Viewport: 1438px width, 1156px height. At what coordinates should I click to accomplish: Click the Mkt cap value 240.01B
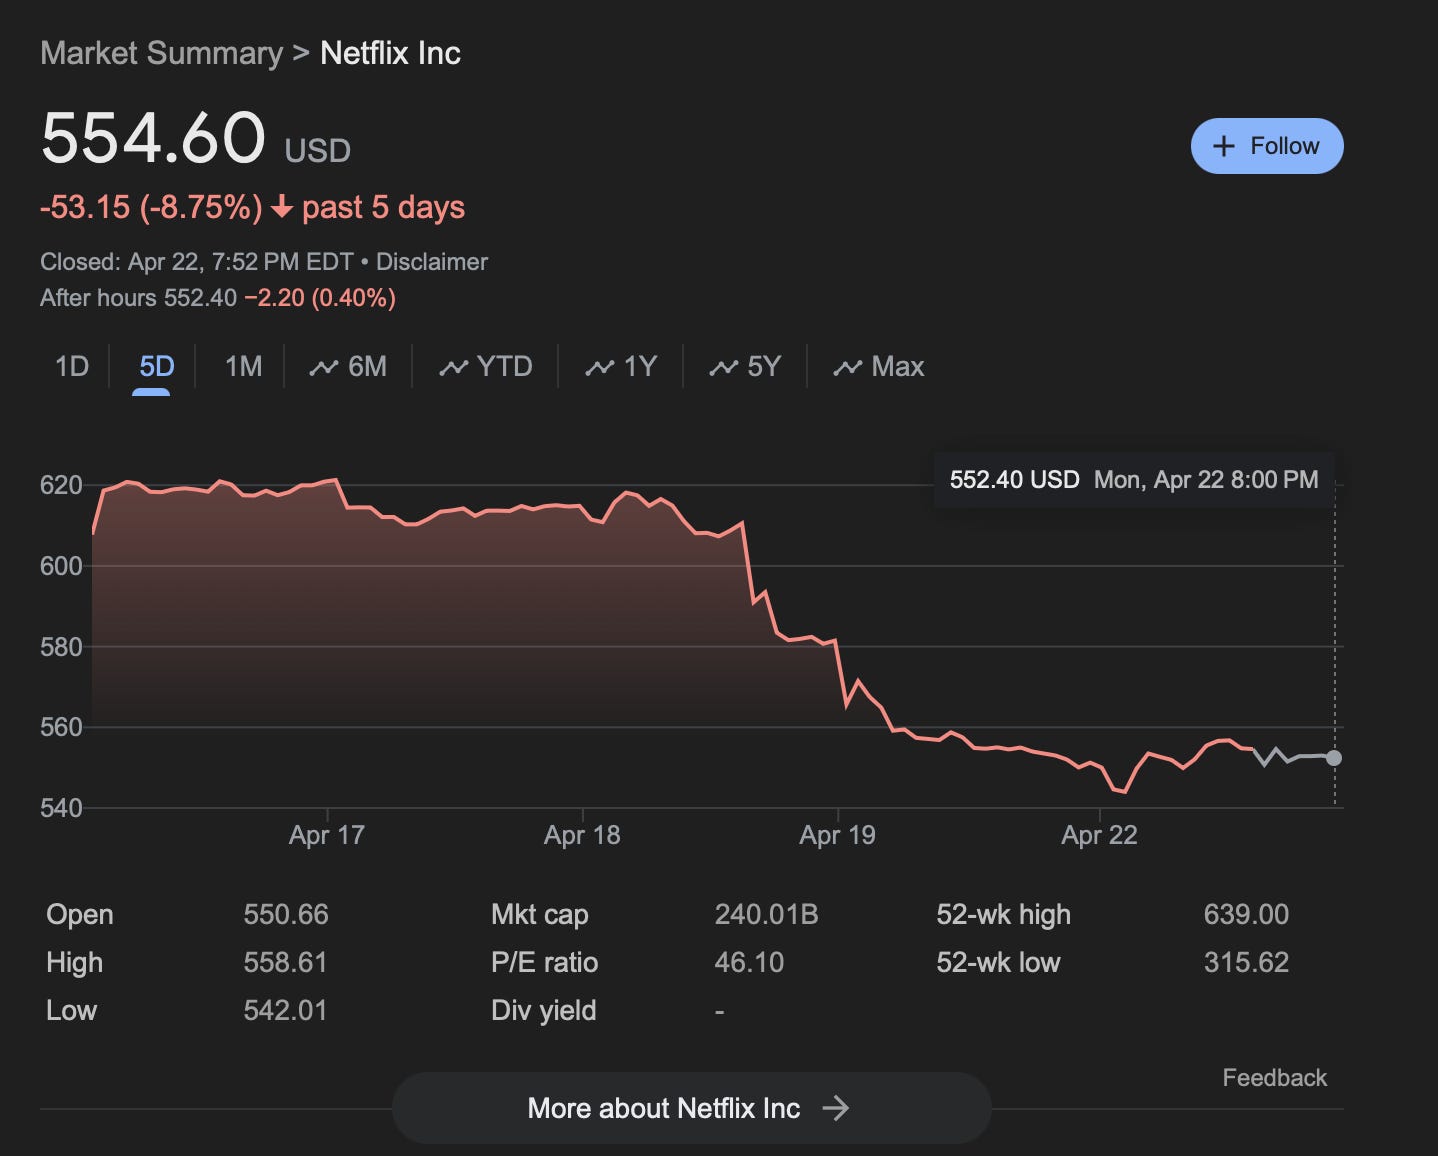click(x=766, y=914)
